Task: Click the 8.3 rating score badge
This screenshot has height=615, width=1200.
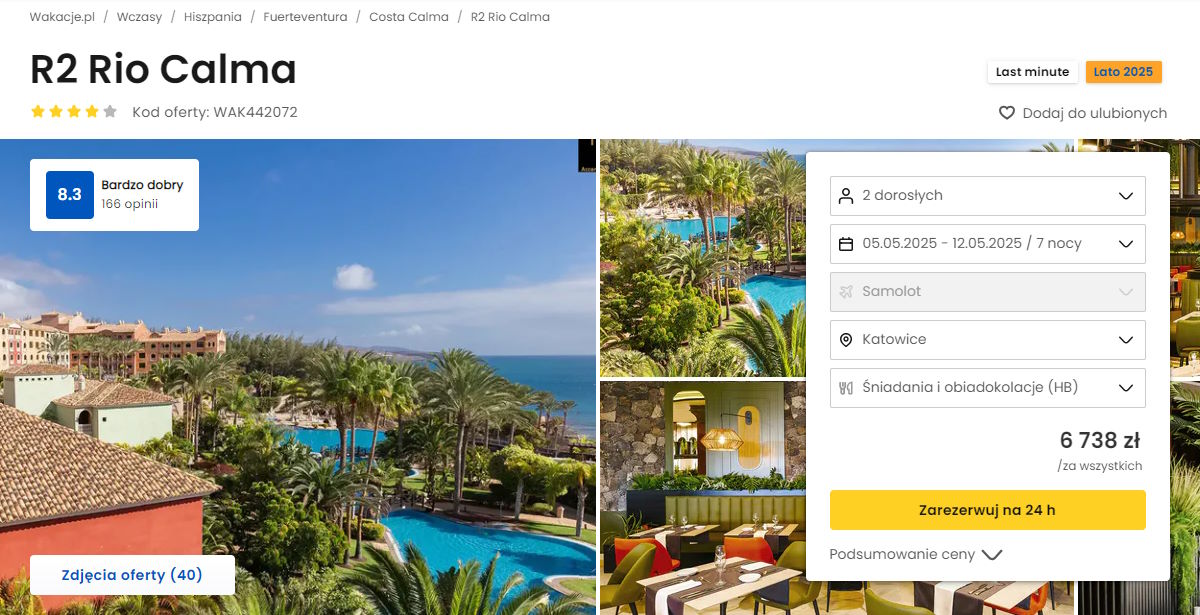Action: pyautogui.click(x=70, y=195)
